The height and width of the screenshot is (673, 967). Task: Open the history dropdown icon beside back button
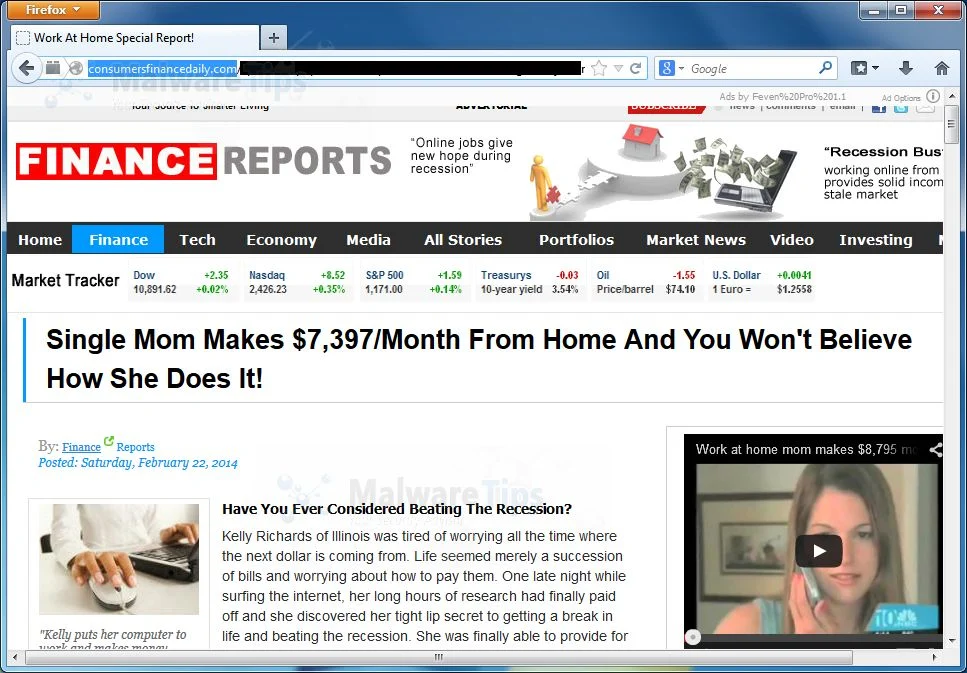[x=53, y=68]
